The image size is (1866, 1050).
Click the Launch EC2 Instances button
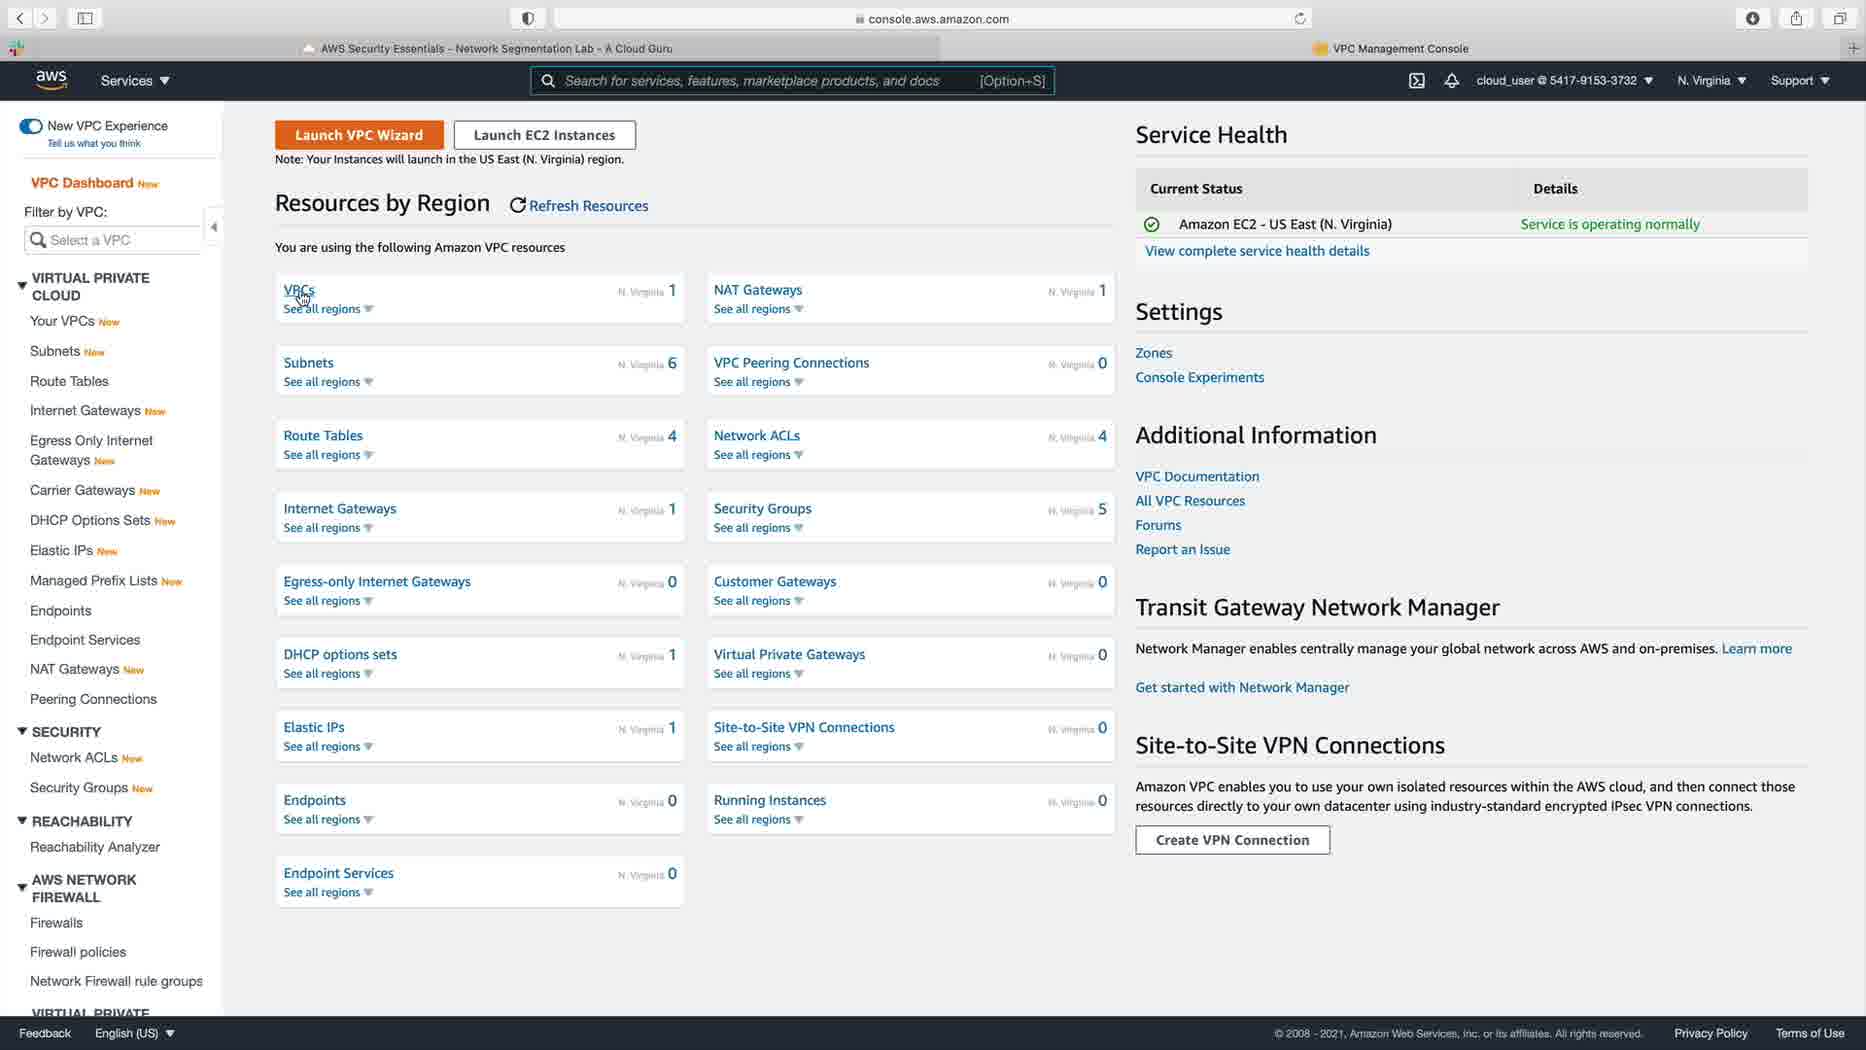coord(544,135)
